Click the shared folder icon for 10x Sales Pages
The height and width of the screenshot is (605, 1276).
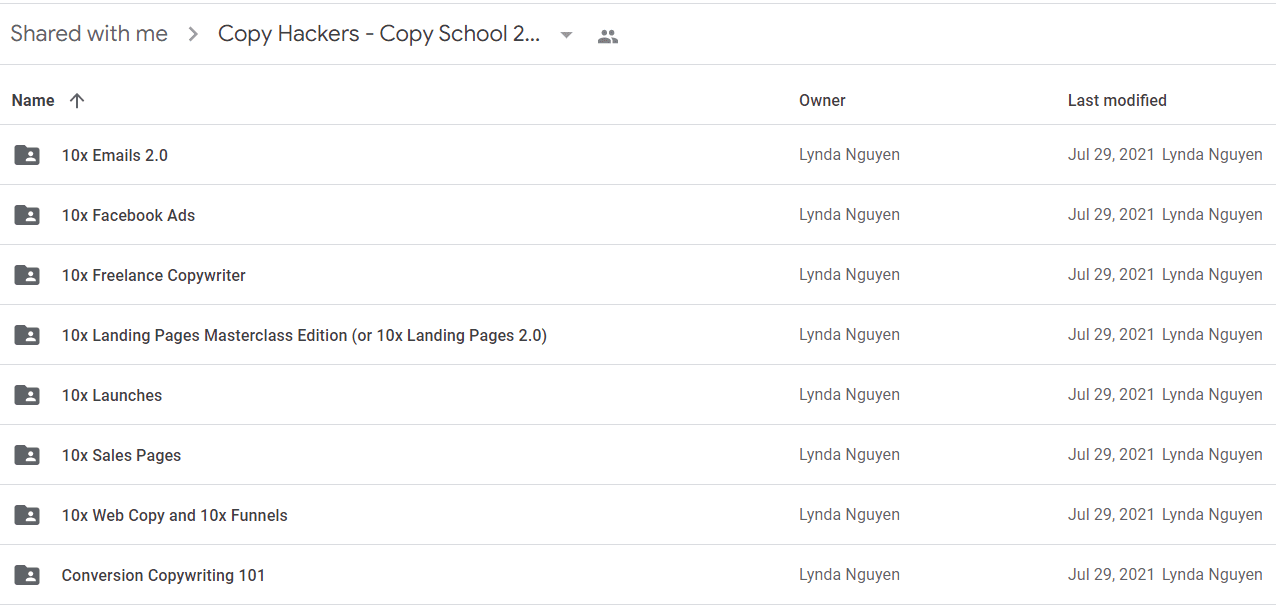27,455
